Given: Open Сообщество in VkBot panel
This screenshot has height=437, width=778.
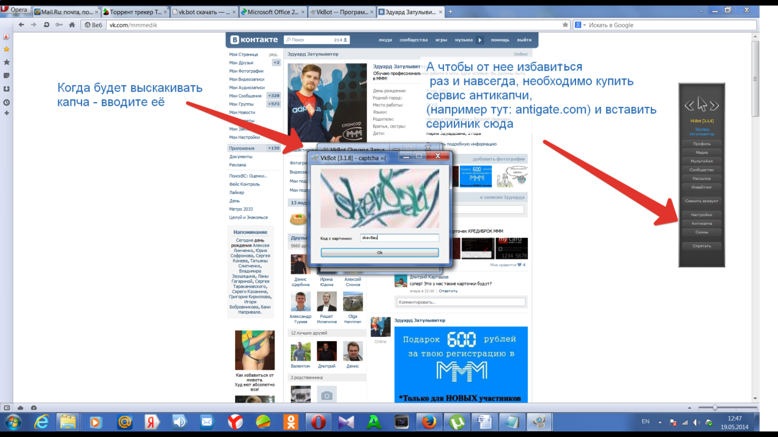Looking at the screenshot, I should (x=702, y=170).
